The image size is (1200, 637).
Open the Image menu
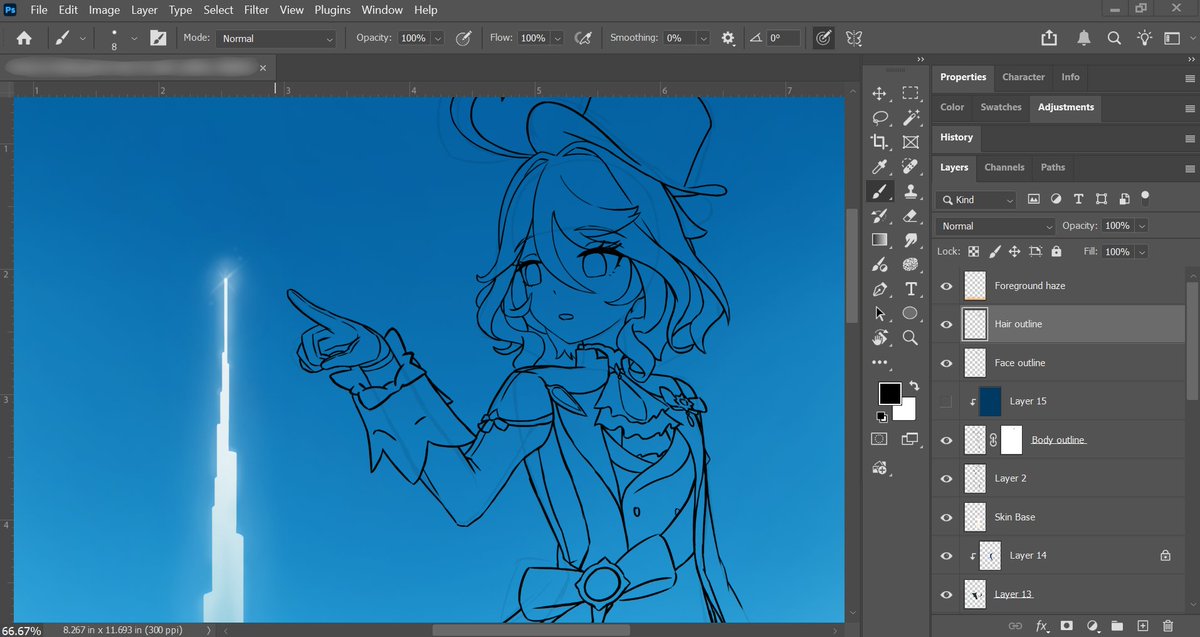pos(105,10)
